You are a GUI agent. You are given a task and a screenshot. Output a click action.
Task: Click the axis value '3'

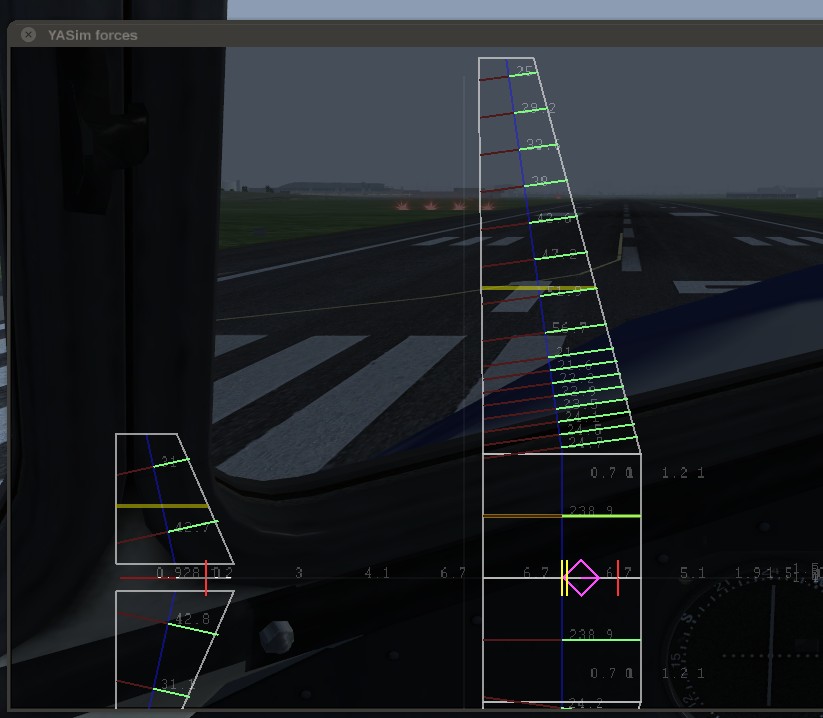(x=299, y=572)
